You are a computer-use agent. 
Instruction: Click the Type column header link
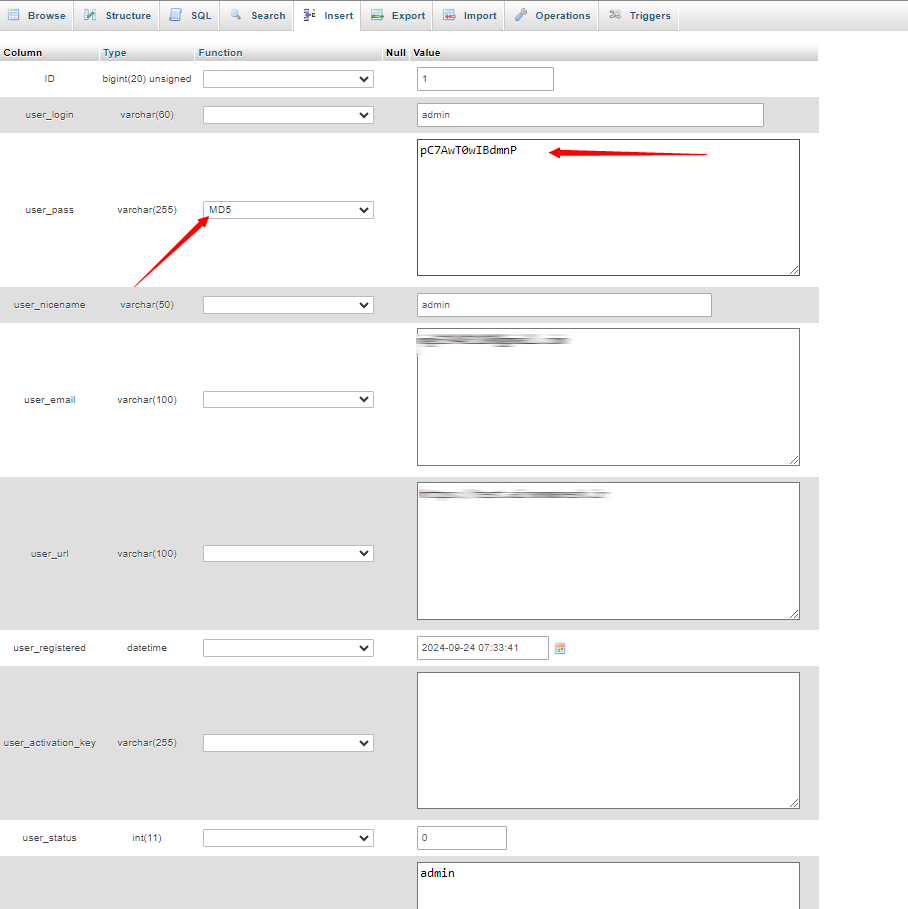pos(114,52)
